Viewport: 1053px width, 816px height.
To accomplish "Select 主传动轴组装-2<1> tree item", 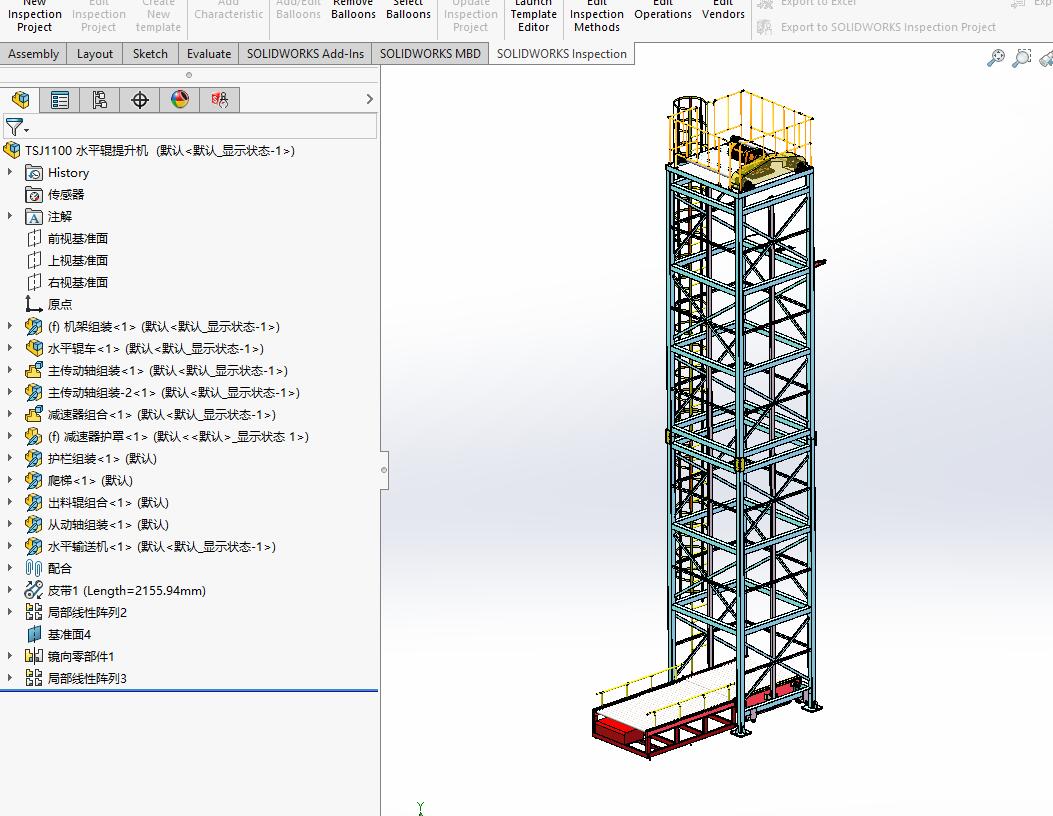I will click(x=174, y=393).
